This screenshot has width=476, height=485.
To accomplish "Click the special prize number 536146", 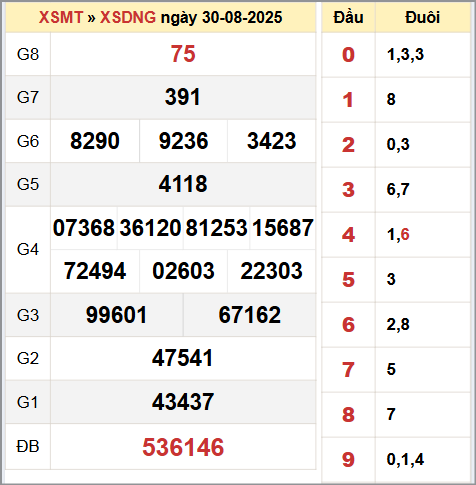I will 183,447.
